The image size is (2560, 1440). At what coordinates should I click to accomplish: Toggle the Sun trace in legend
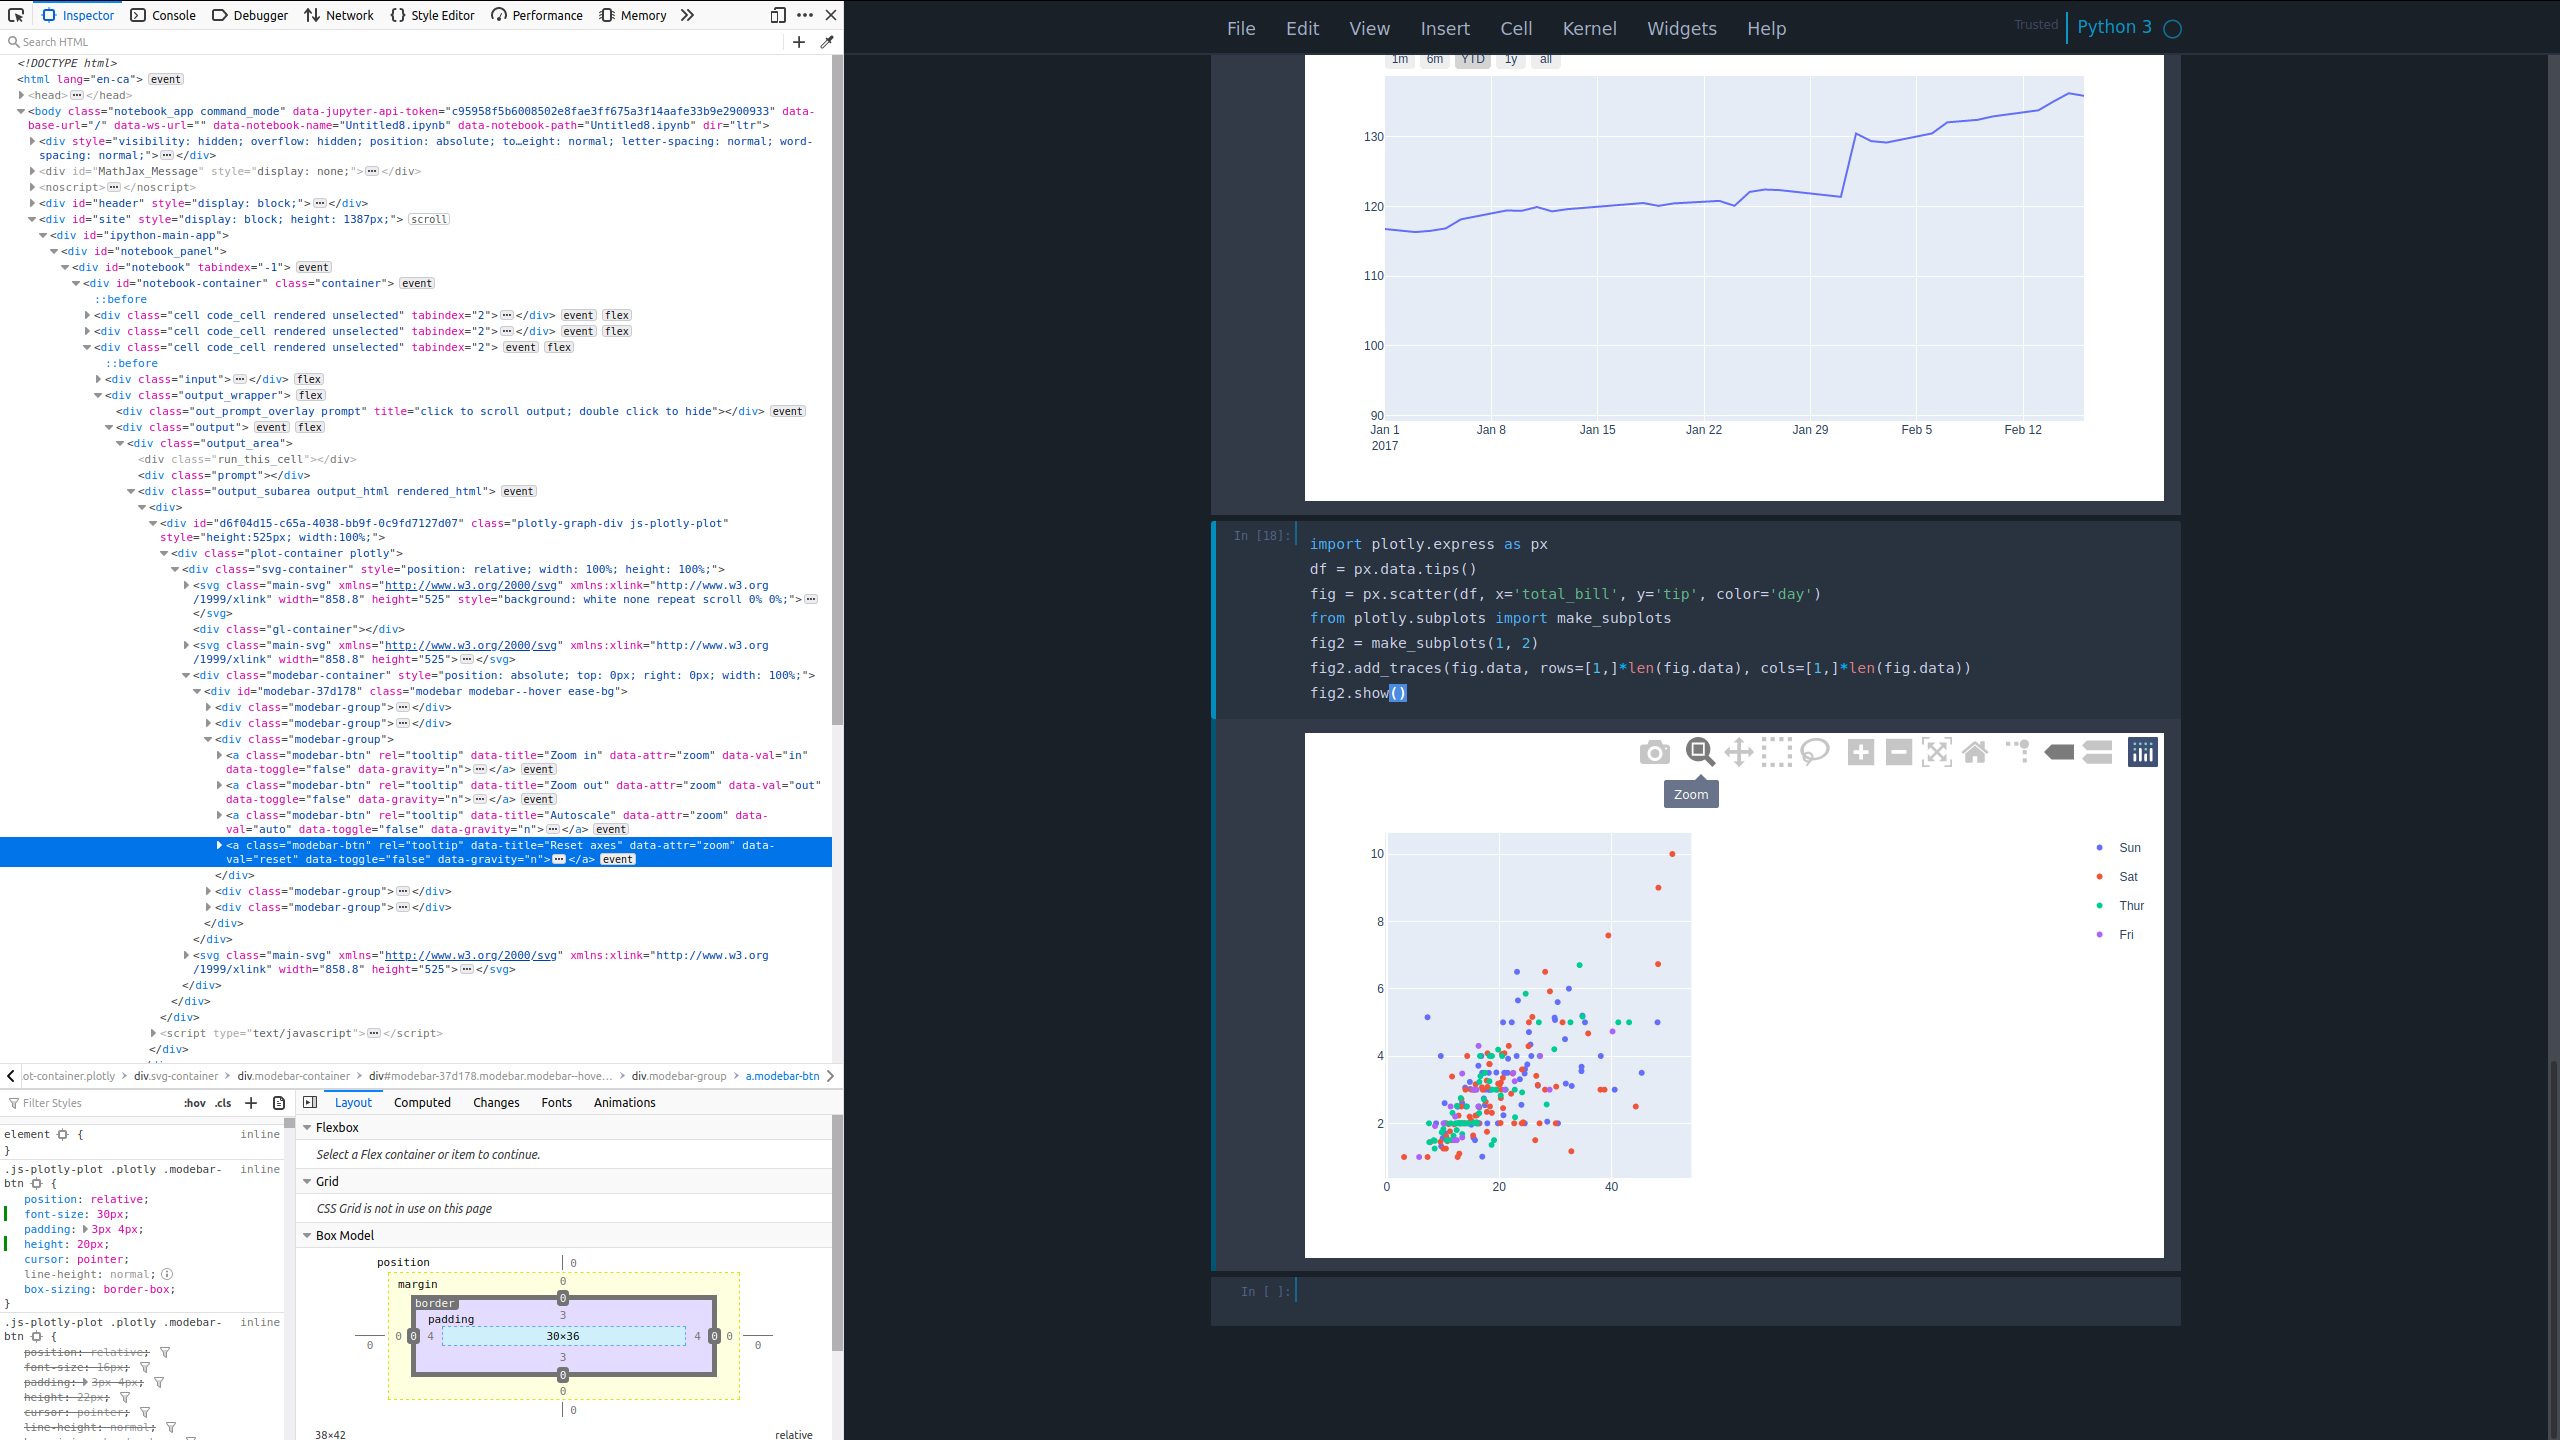2129,848
